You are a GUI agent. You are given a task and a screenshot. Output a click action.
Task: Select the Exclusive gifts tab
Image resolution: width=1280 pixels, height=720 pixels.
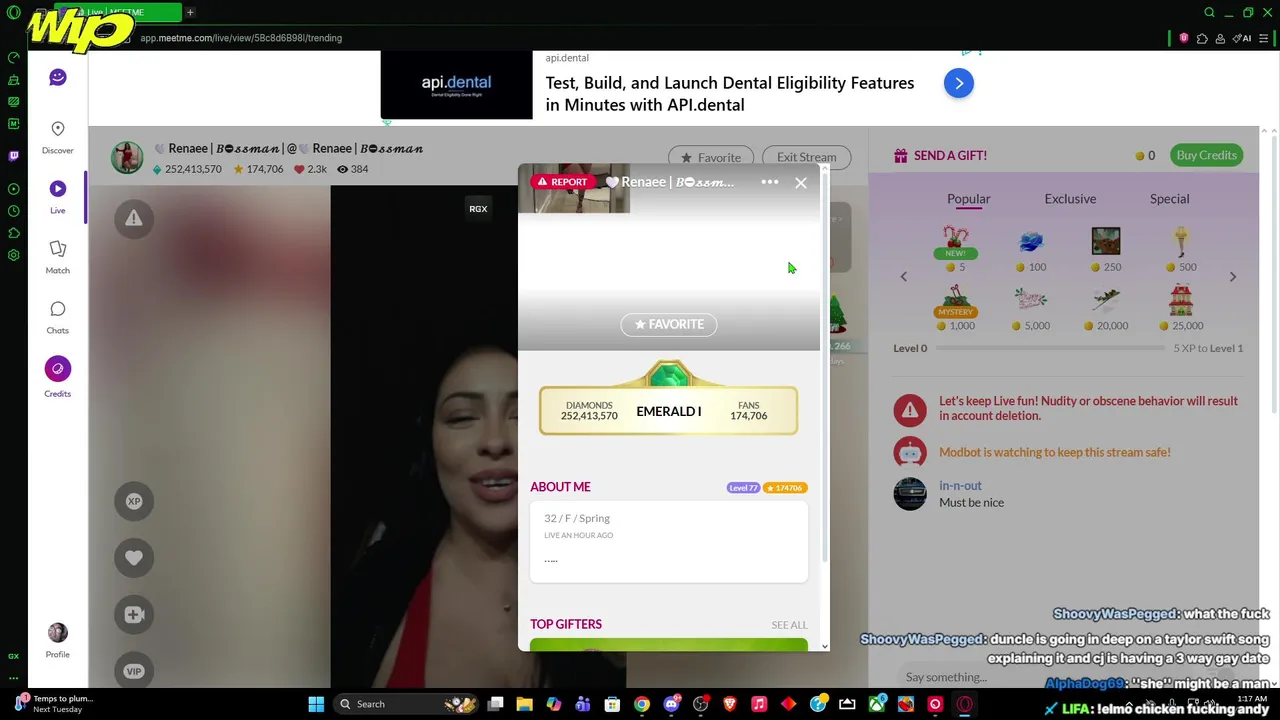[x=1070, y=198]
